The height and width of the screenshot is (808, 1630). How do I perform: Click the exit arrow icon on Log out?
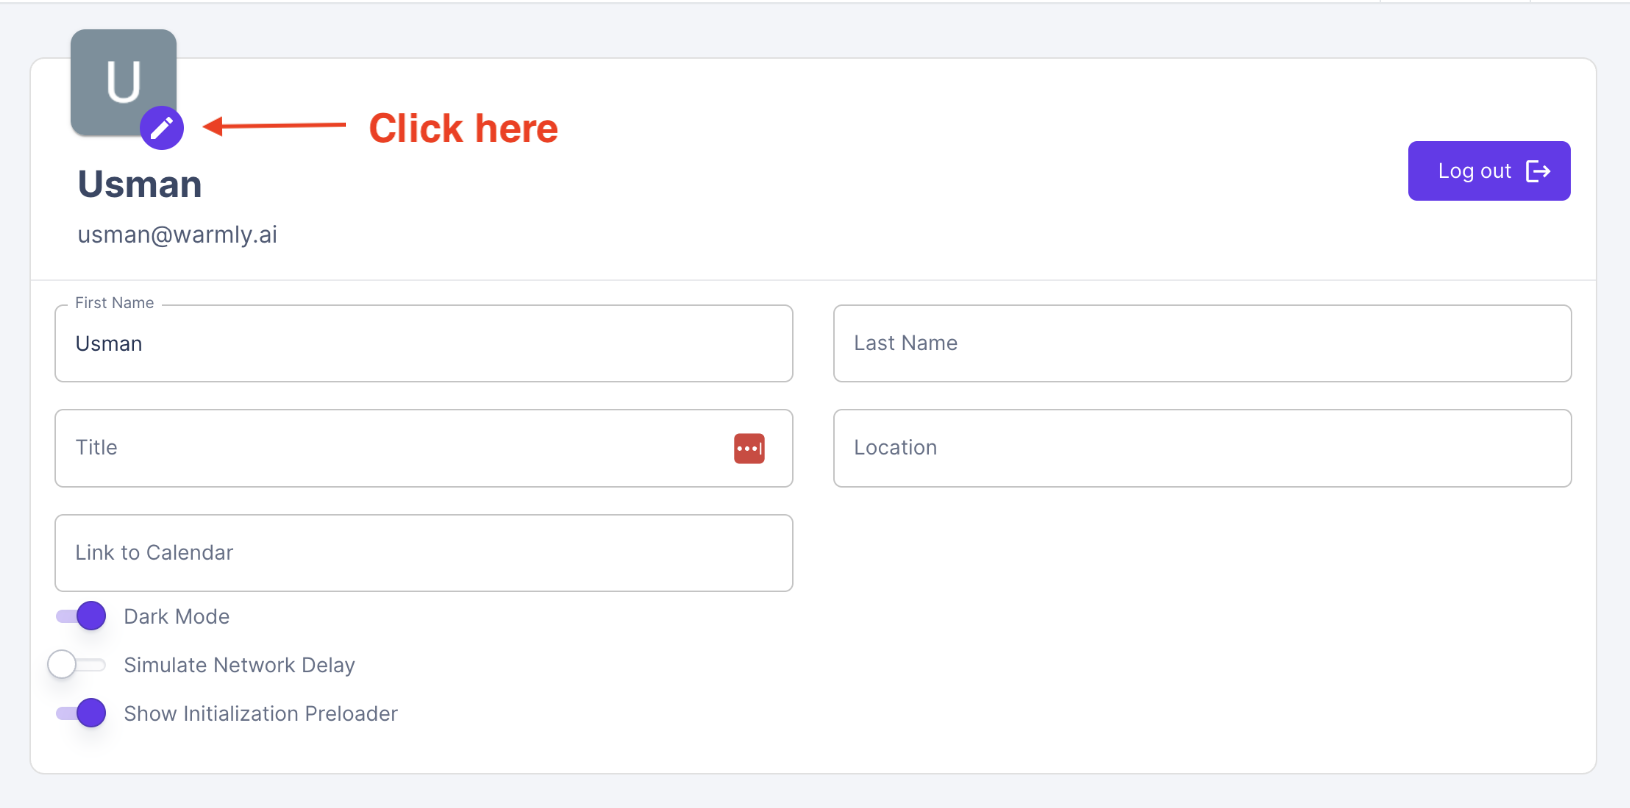pos(1538,171)
